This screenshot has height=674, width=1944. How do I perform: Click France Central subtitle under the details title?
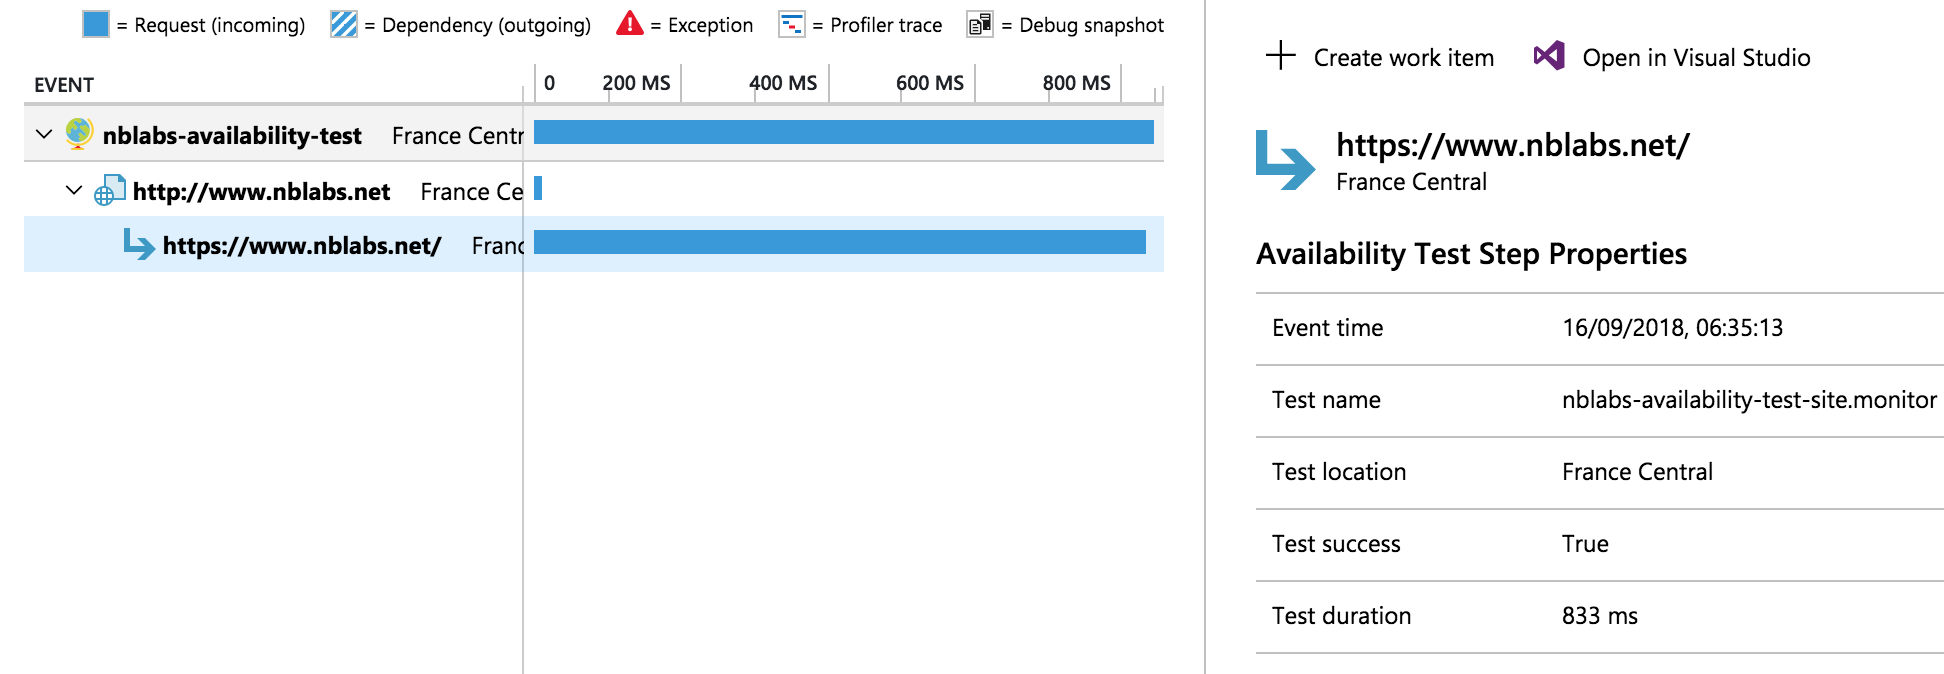click(1411, 182)
